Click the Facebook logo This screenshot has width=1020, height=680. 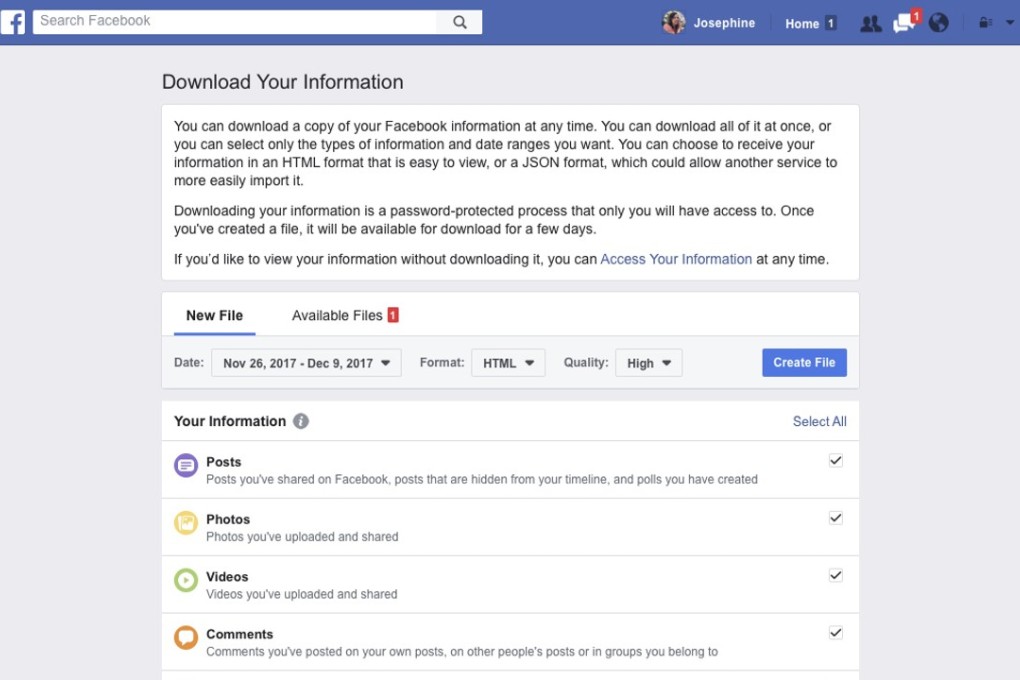[13, 21]
